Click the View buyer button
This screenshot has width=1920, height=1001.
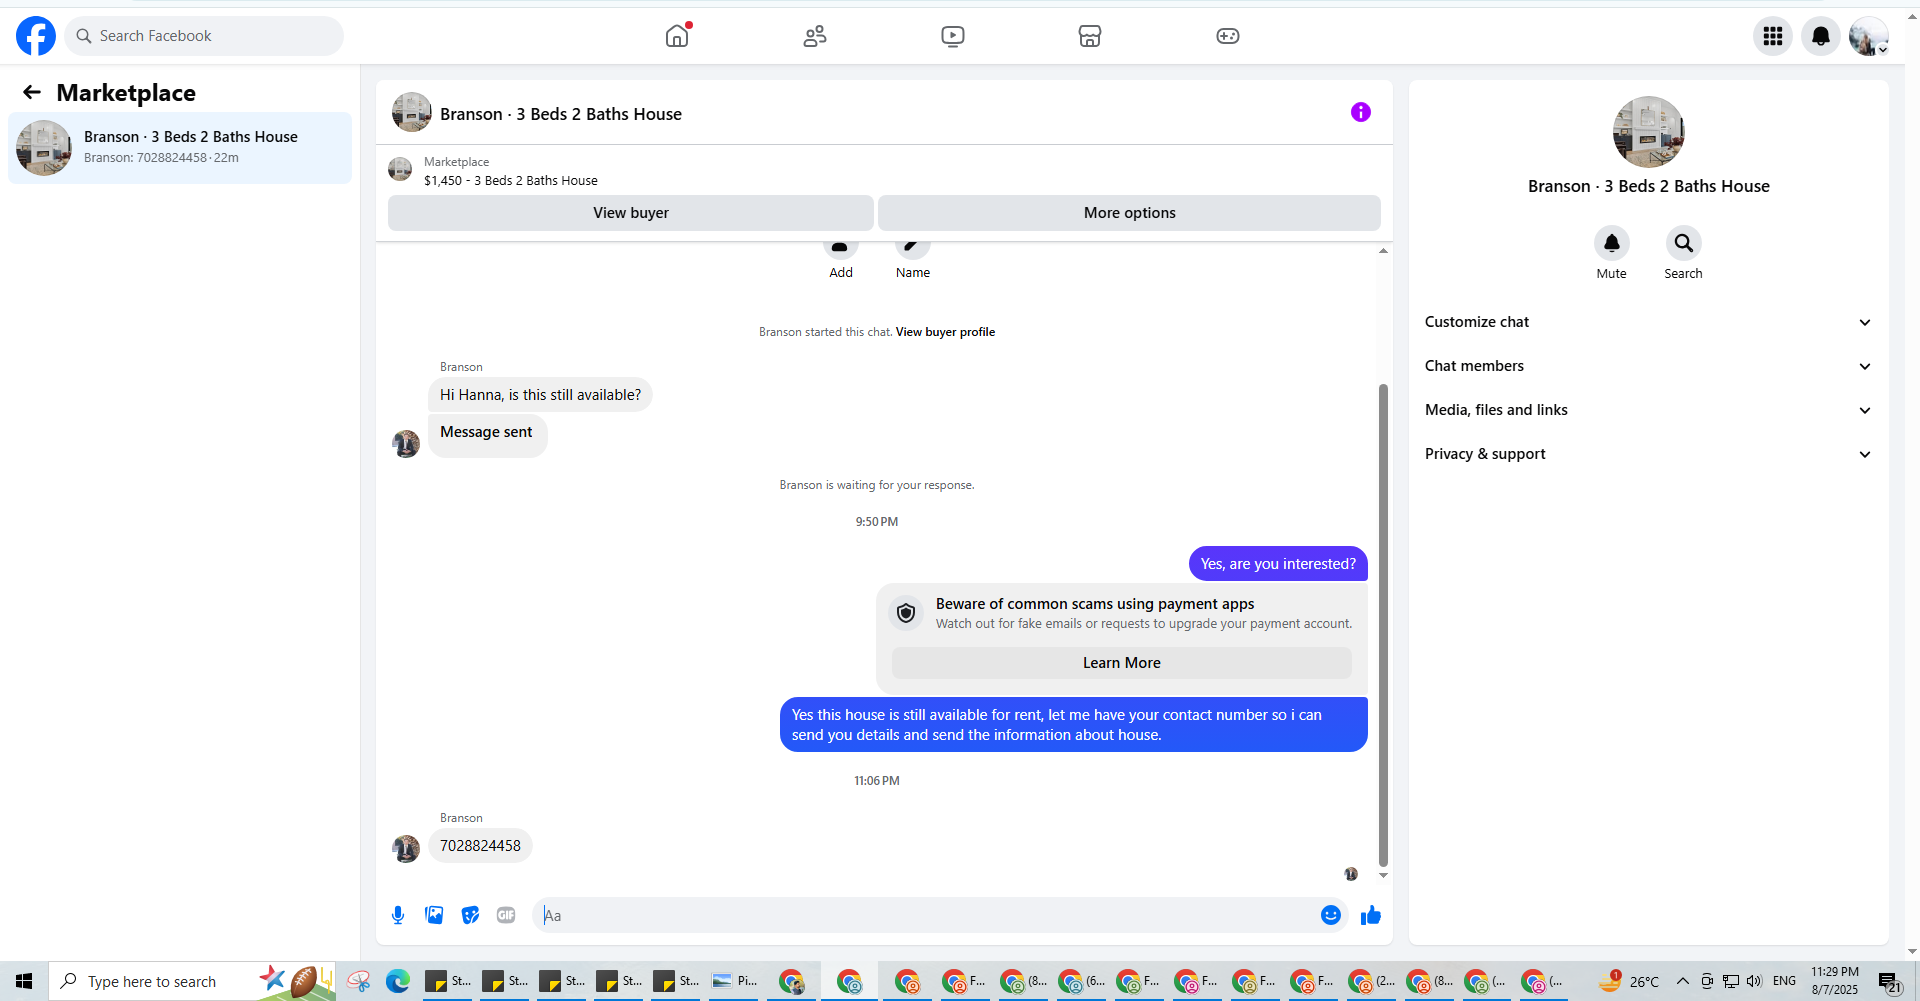tap(631, 213)
